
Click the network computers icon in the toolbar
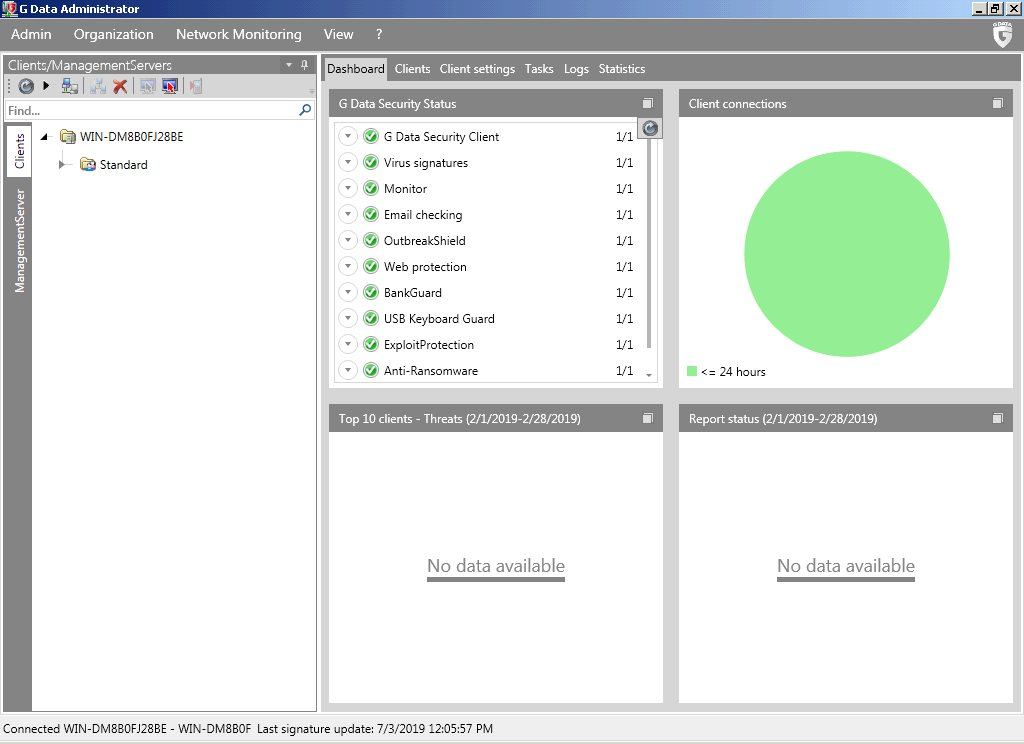pos(70,87)
